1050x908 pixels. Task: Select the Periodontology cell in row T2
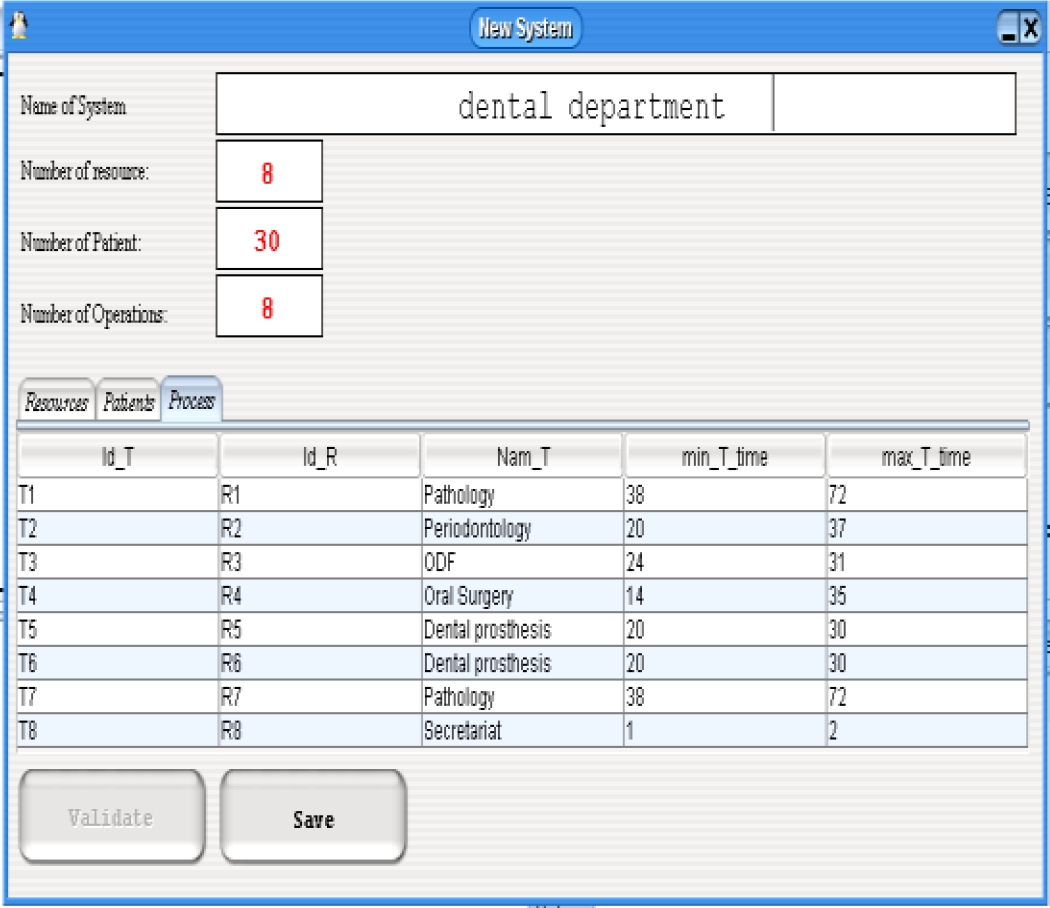[522, 528]
